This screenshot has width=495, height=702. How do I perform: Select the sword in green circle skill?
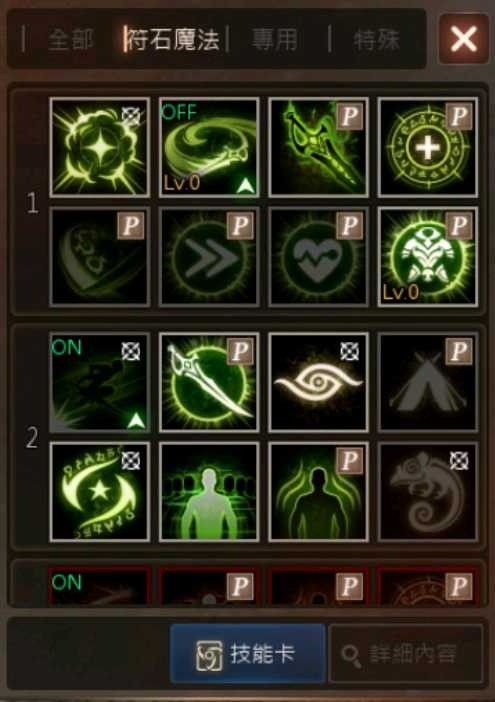(209, 382)
